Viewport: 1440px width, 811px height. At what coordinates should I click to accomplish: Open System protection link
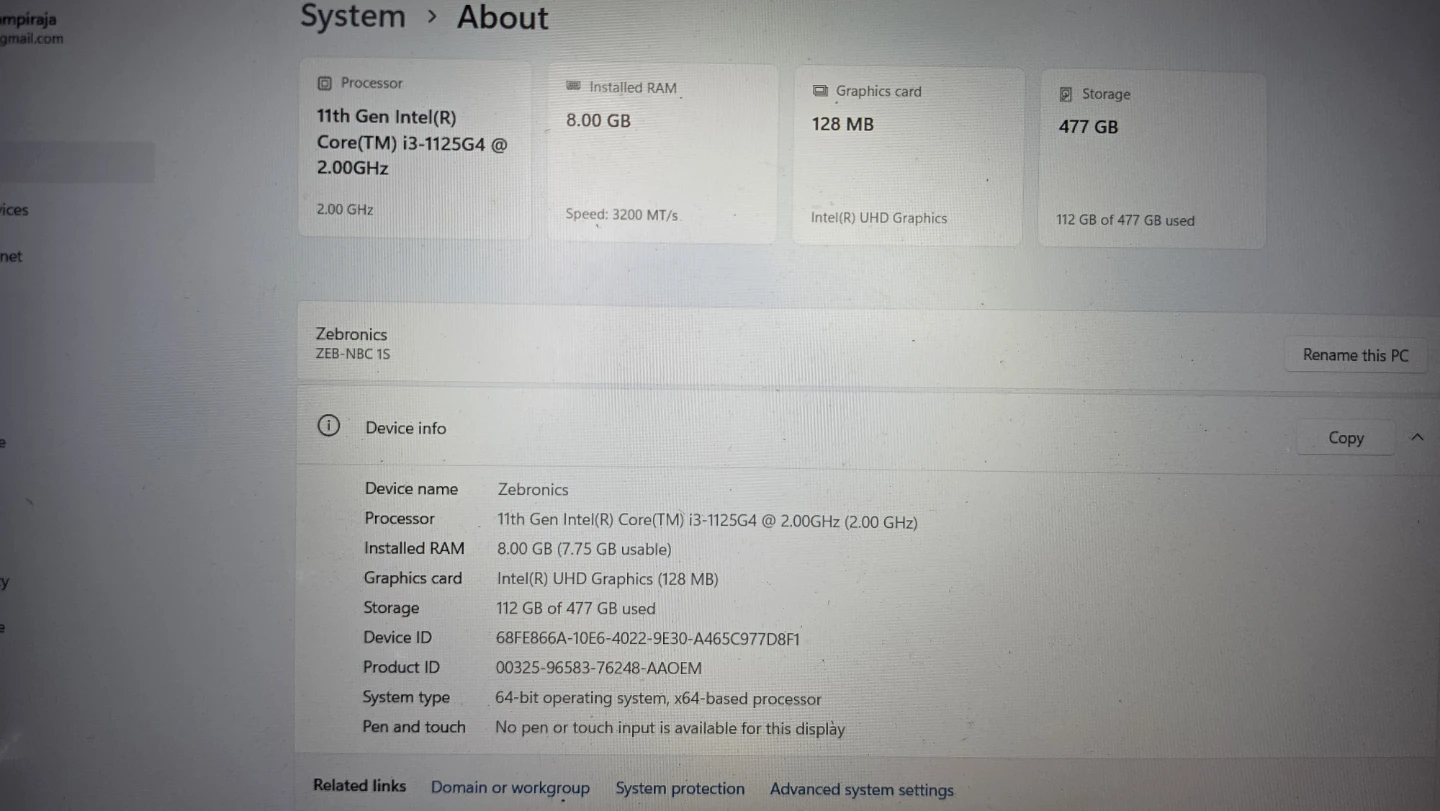pyautogui.click(x=680, y=789)
